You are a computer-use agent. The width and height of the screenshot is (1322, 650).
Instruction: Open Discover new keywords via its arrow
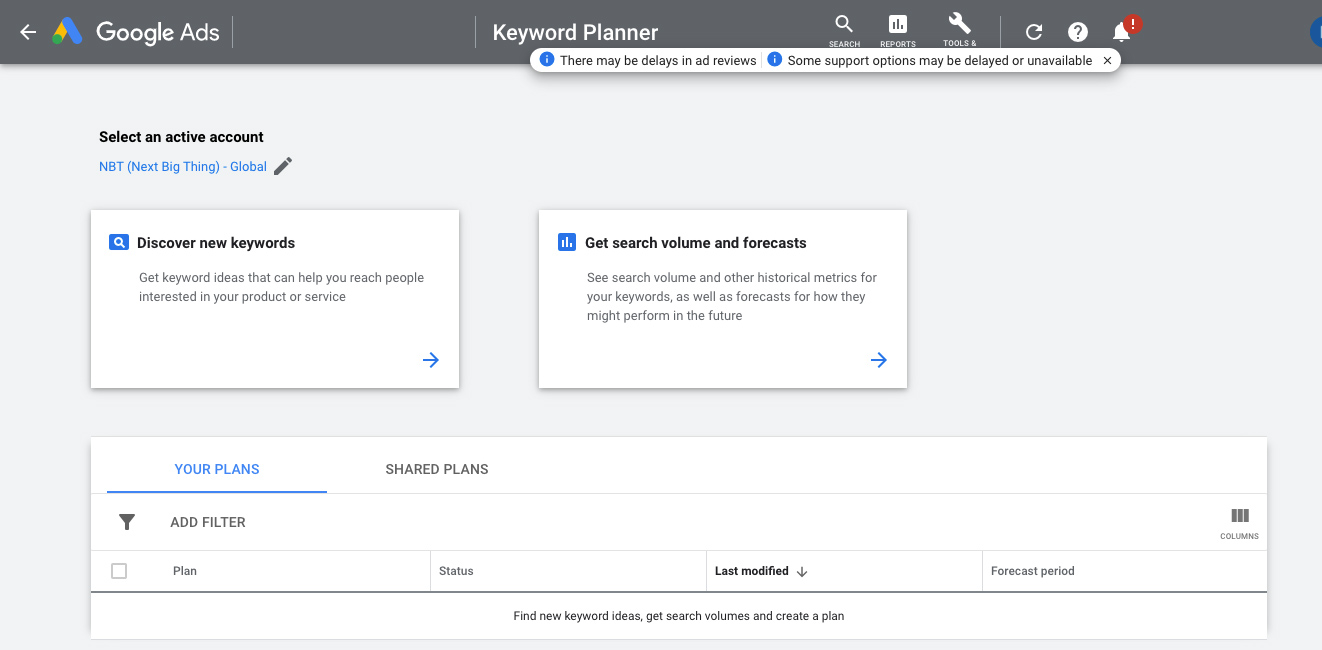tap(431, 360)
